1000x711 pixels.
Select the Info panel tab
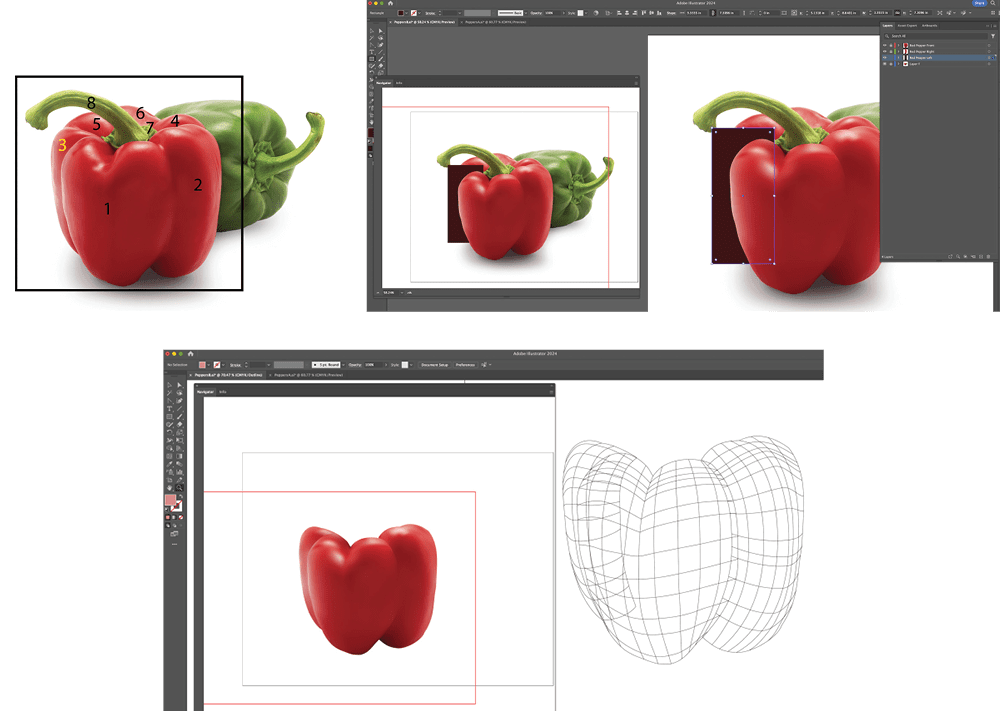click(x=223, y=391)
